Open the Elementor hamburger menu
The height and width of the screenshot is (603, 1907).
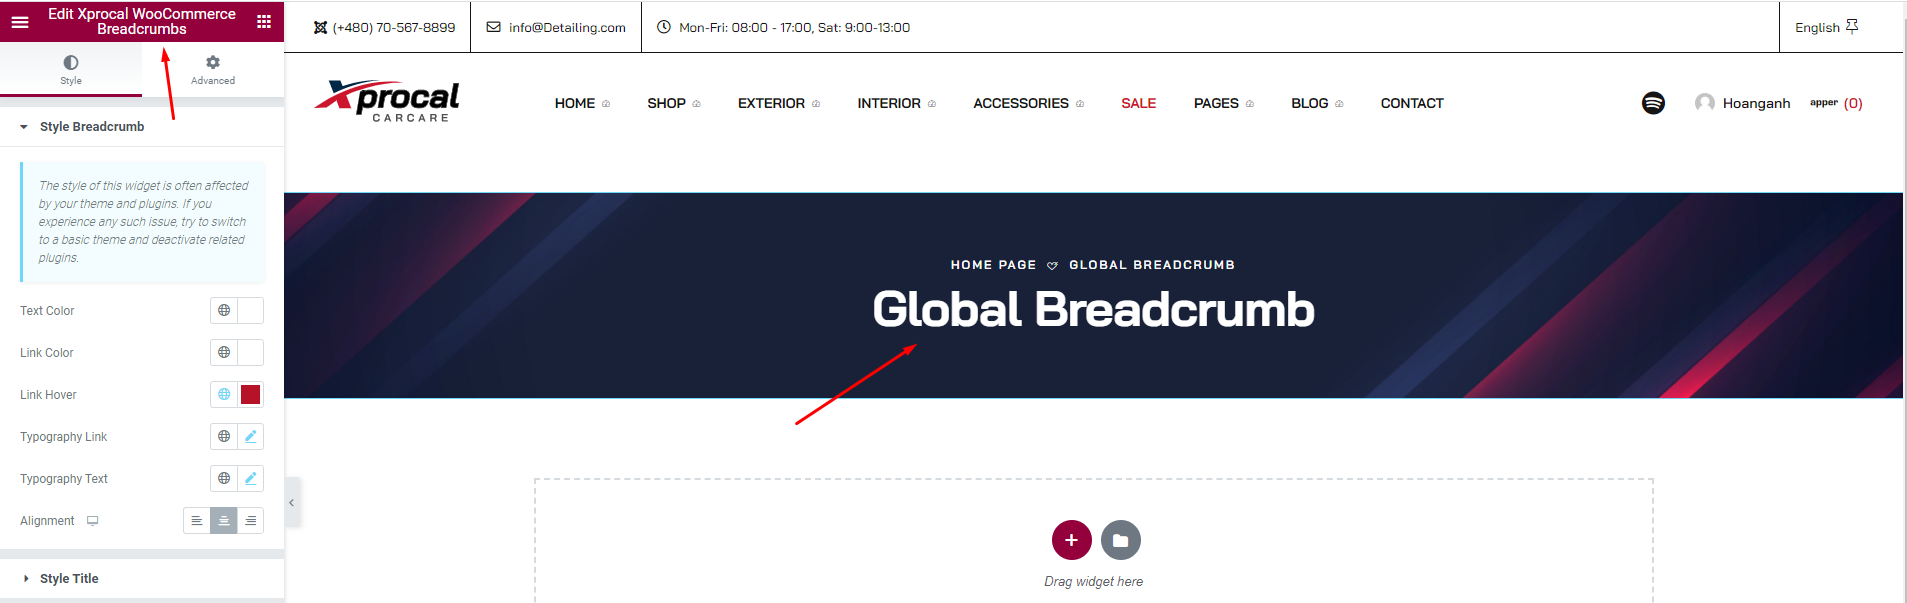coord(20,21)
